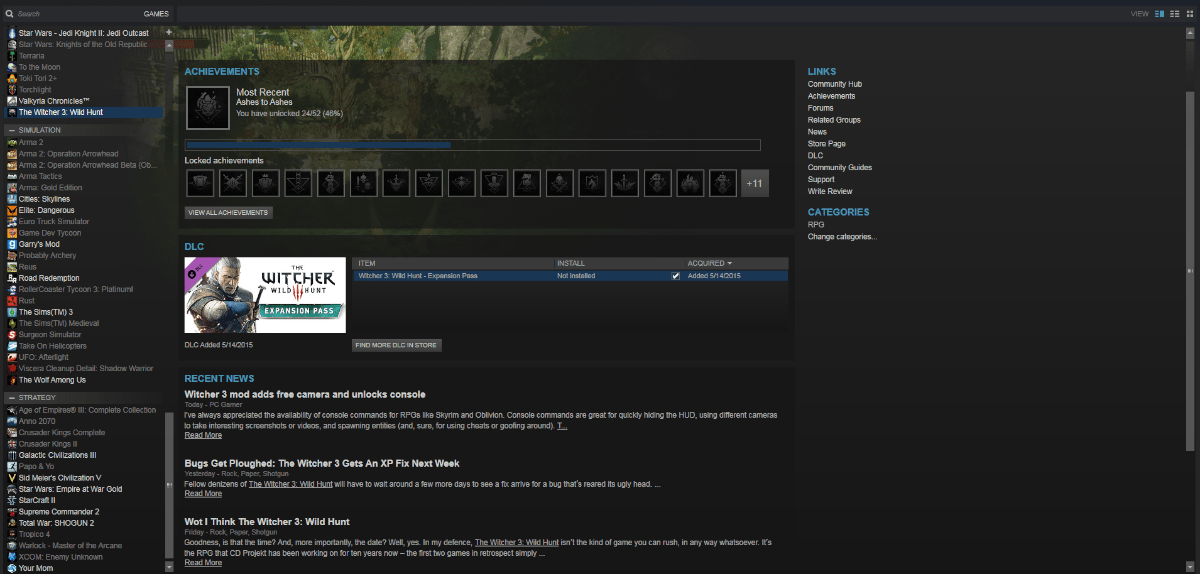The width and height of the screenshot is (1200, 574).
Task: Open the Store Page link
Action: [827, 144]
